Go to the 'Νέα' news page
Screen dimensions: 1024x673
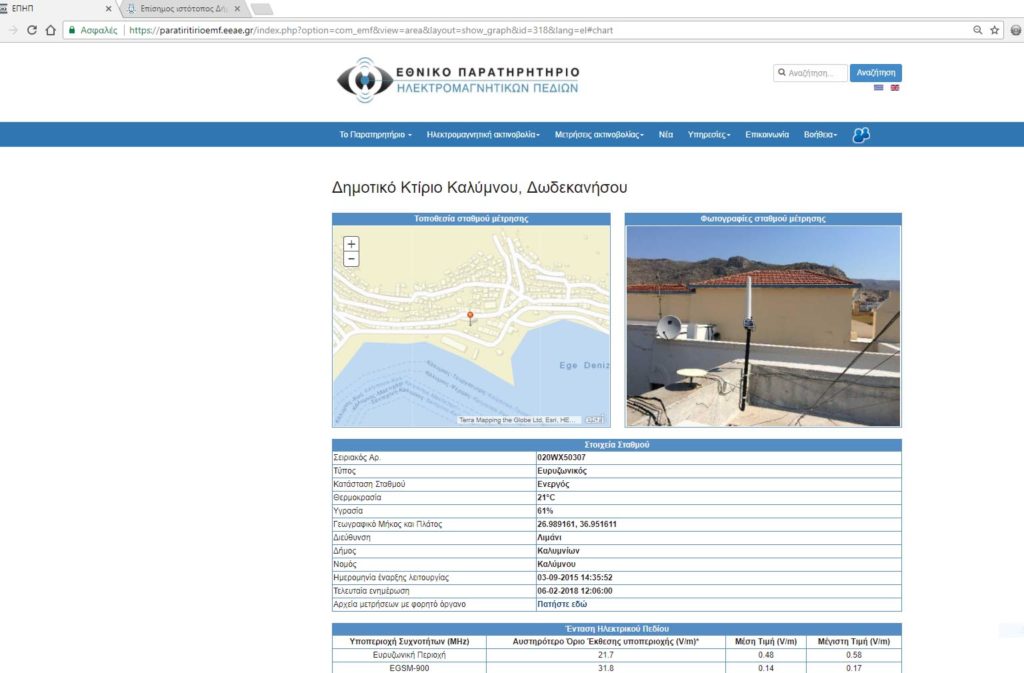tap(665, 135)
